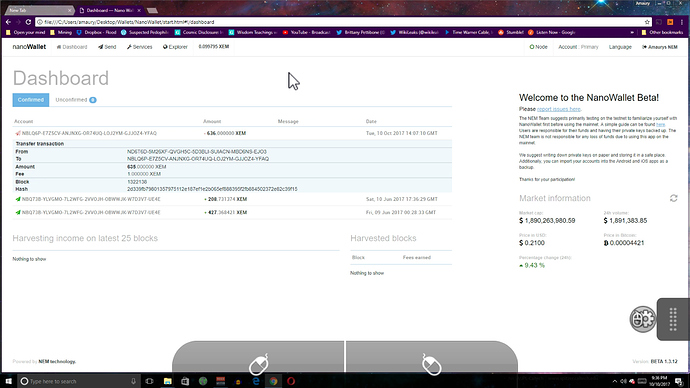Image resolution: width=690 pixels, height=388 pixels.
Task: Click the Windows taskbar search box
Action: click(x=78, y=381)
